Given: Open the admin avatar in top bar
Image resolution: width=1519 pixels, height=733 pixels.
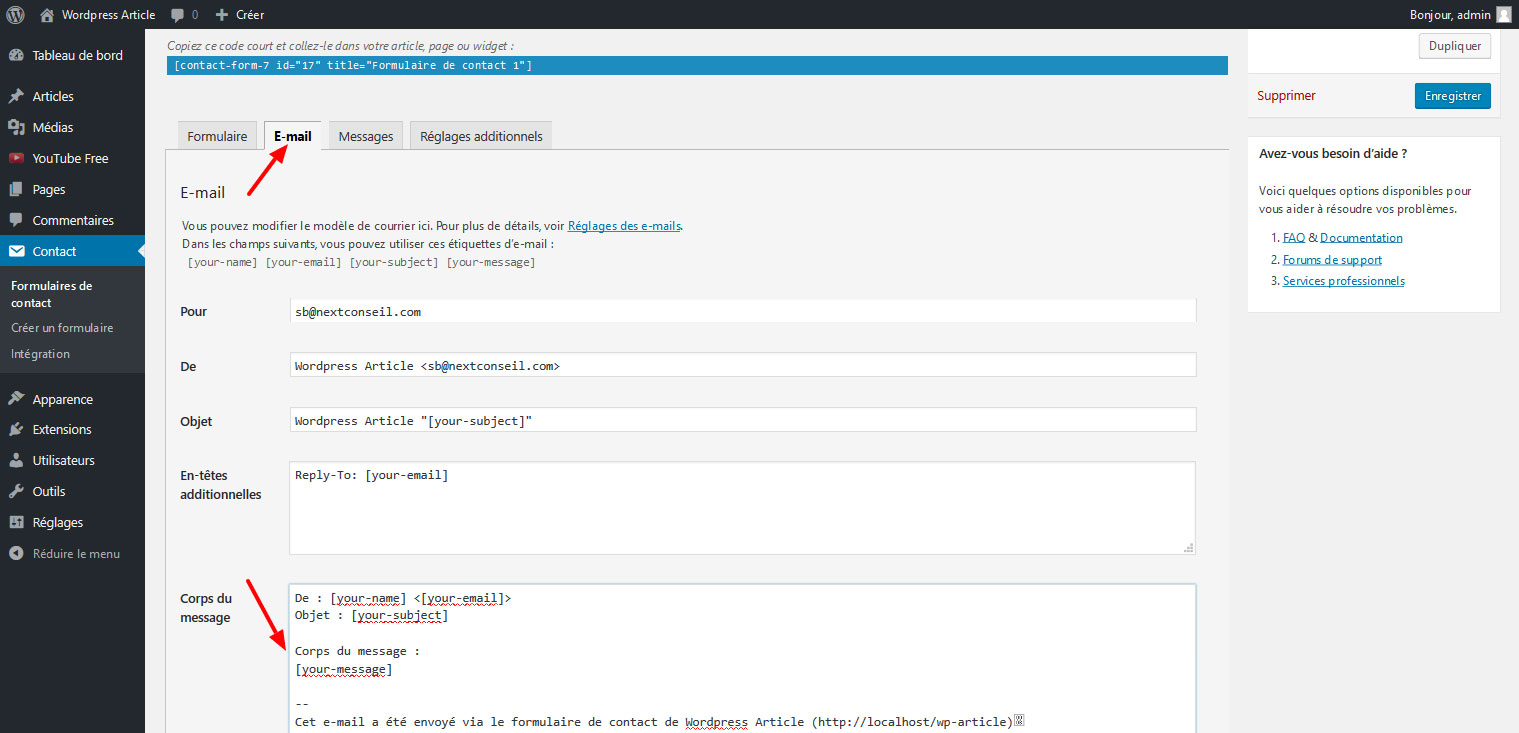Looking at the screenshot, I should pos(1504,15).
